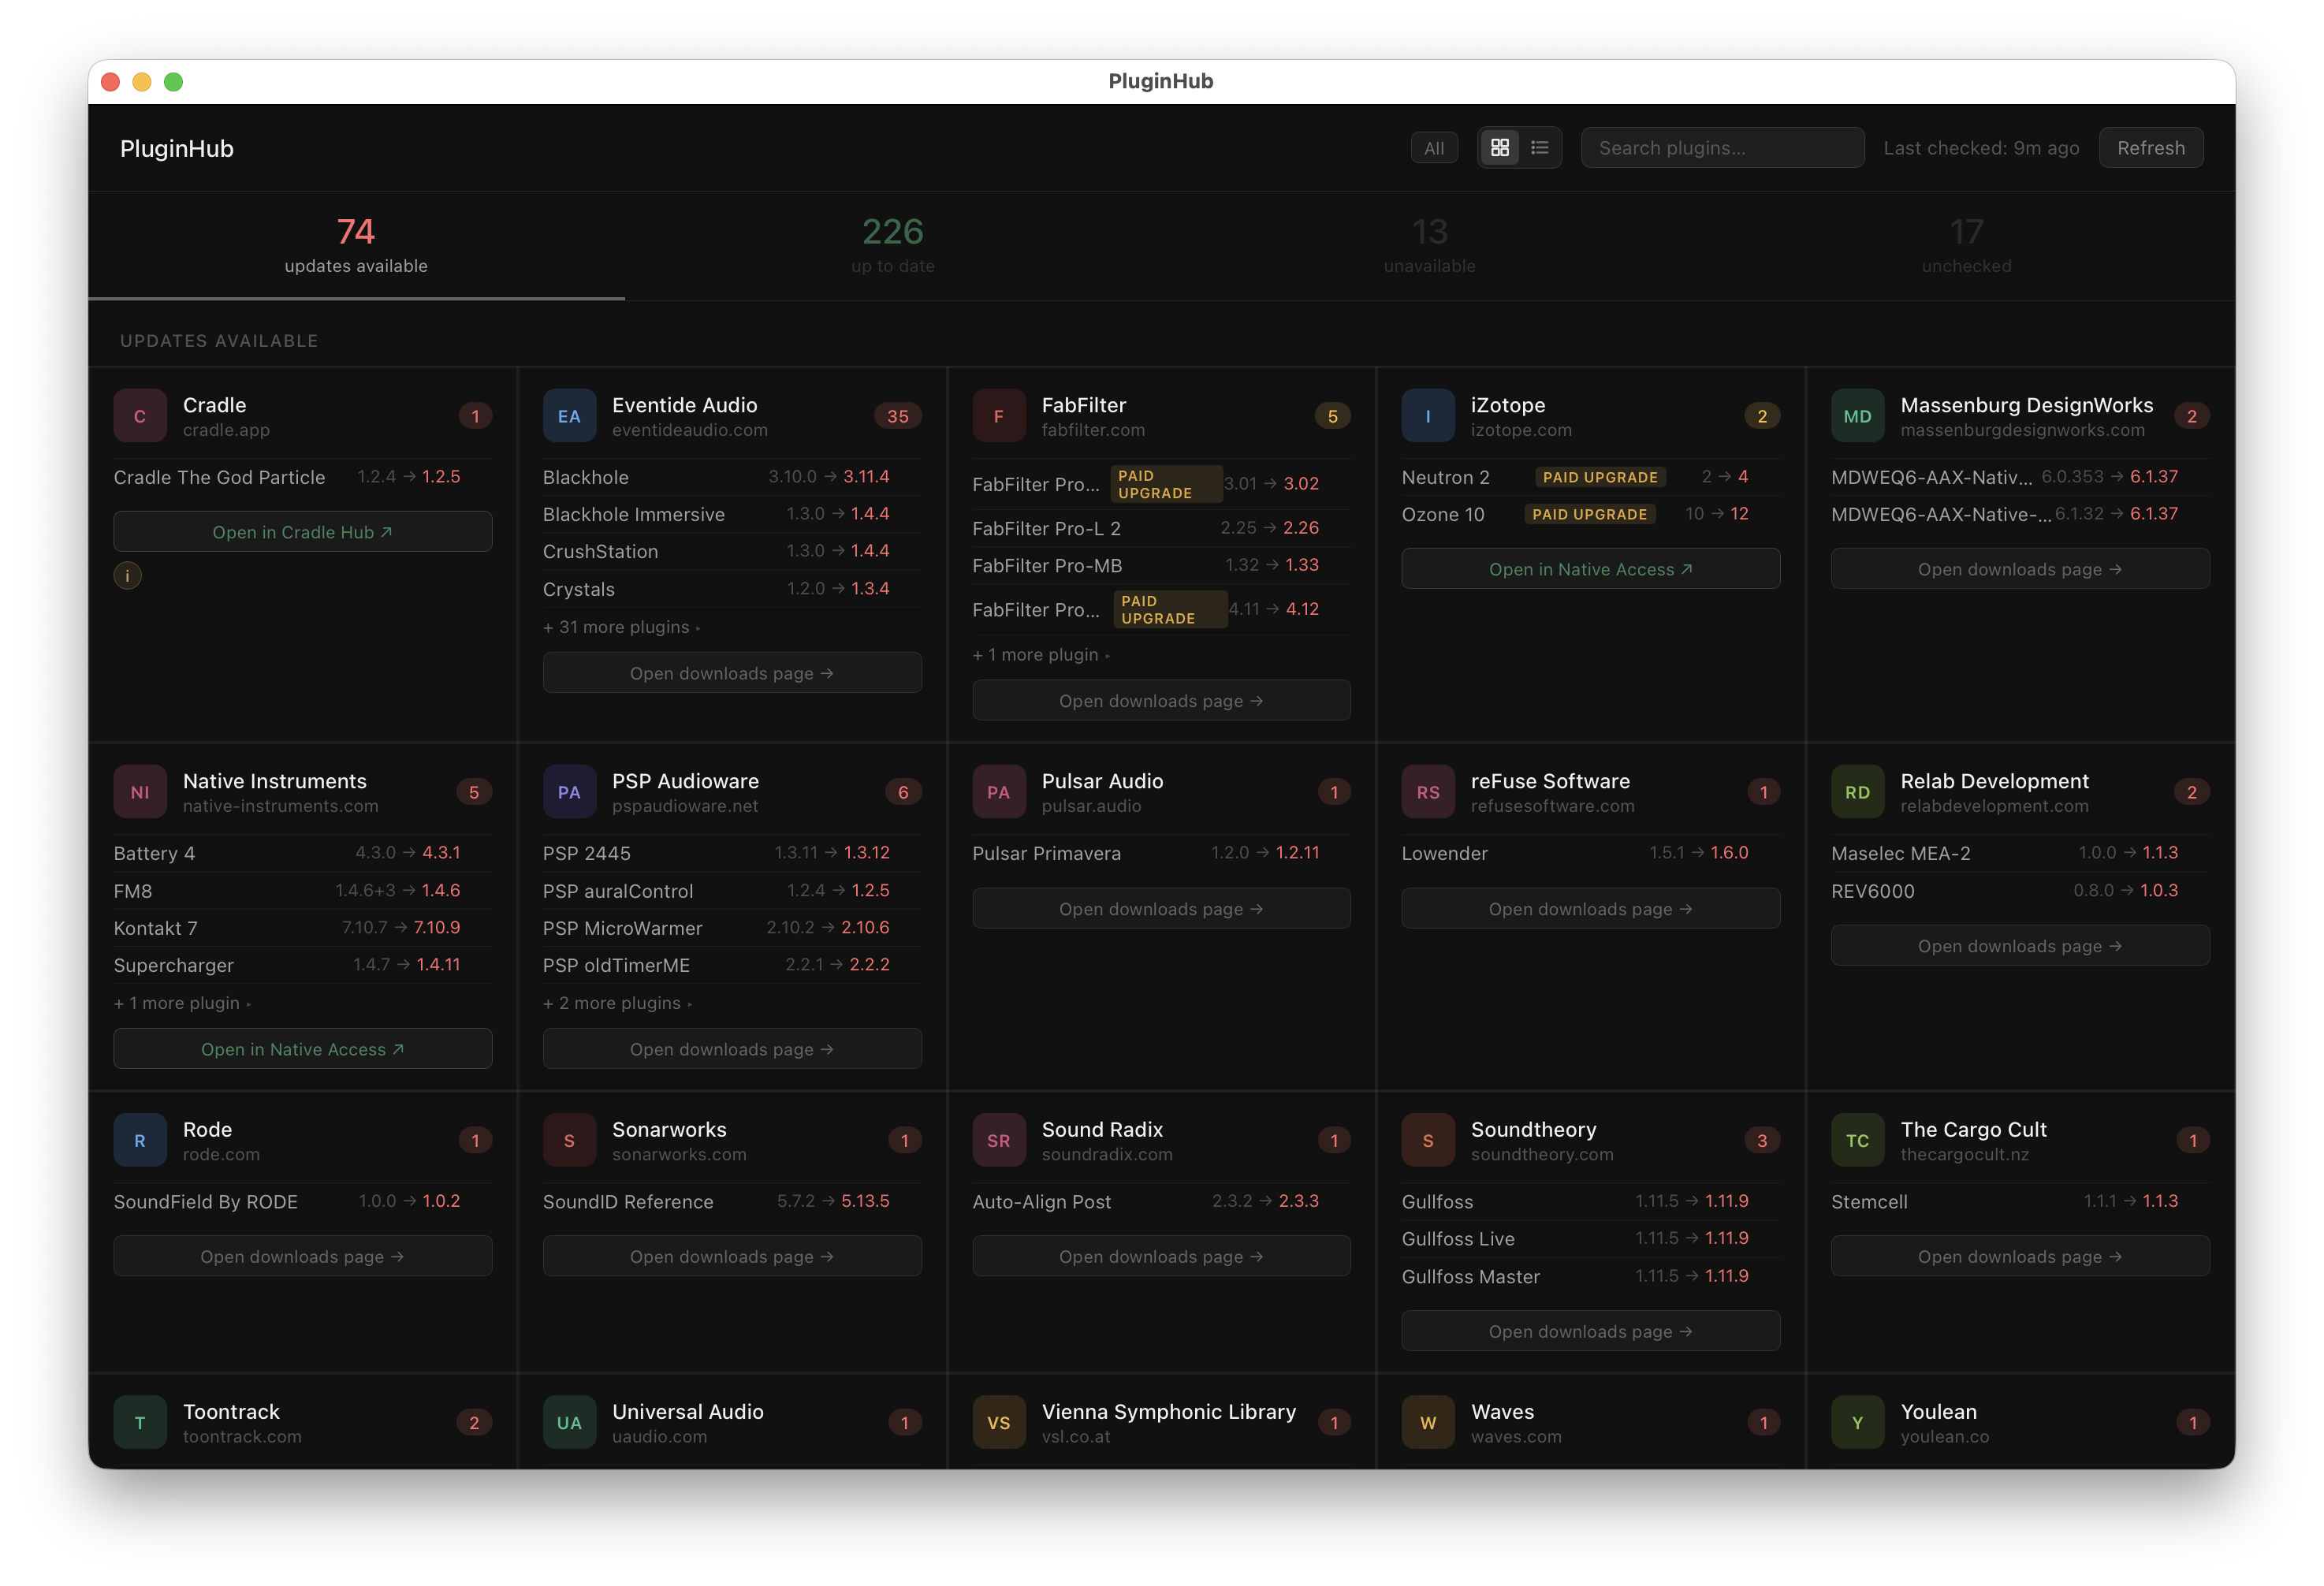
Task: Click the iZotope vendor icon
Action: [1428, 415]
